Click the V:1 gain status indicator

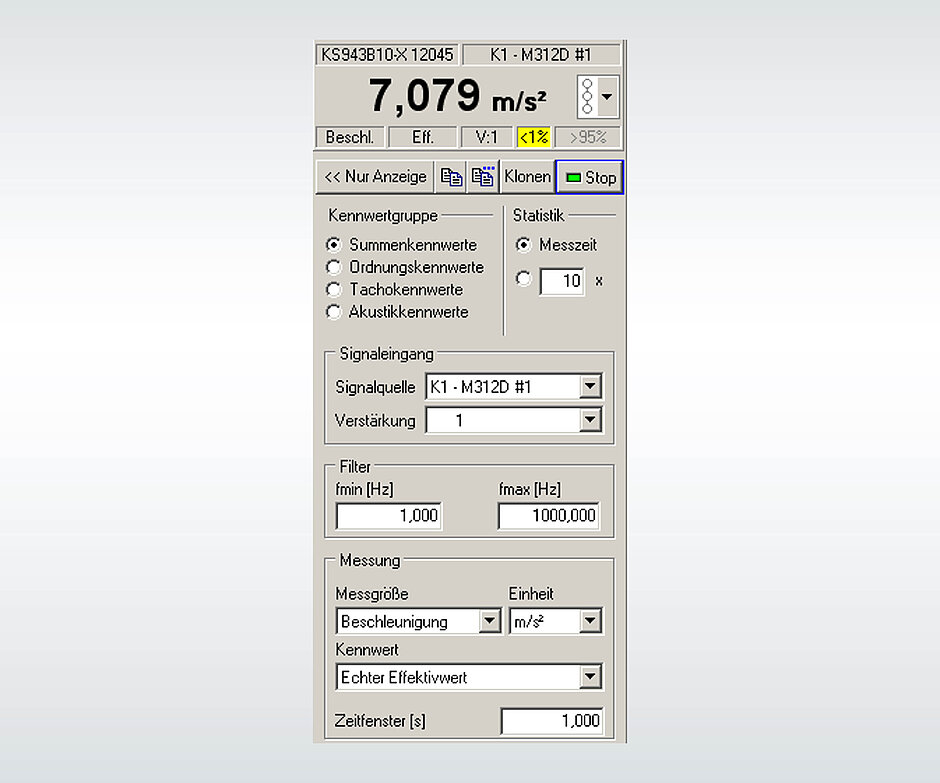pyautogui.click(x=486, y=137)
